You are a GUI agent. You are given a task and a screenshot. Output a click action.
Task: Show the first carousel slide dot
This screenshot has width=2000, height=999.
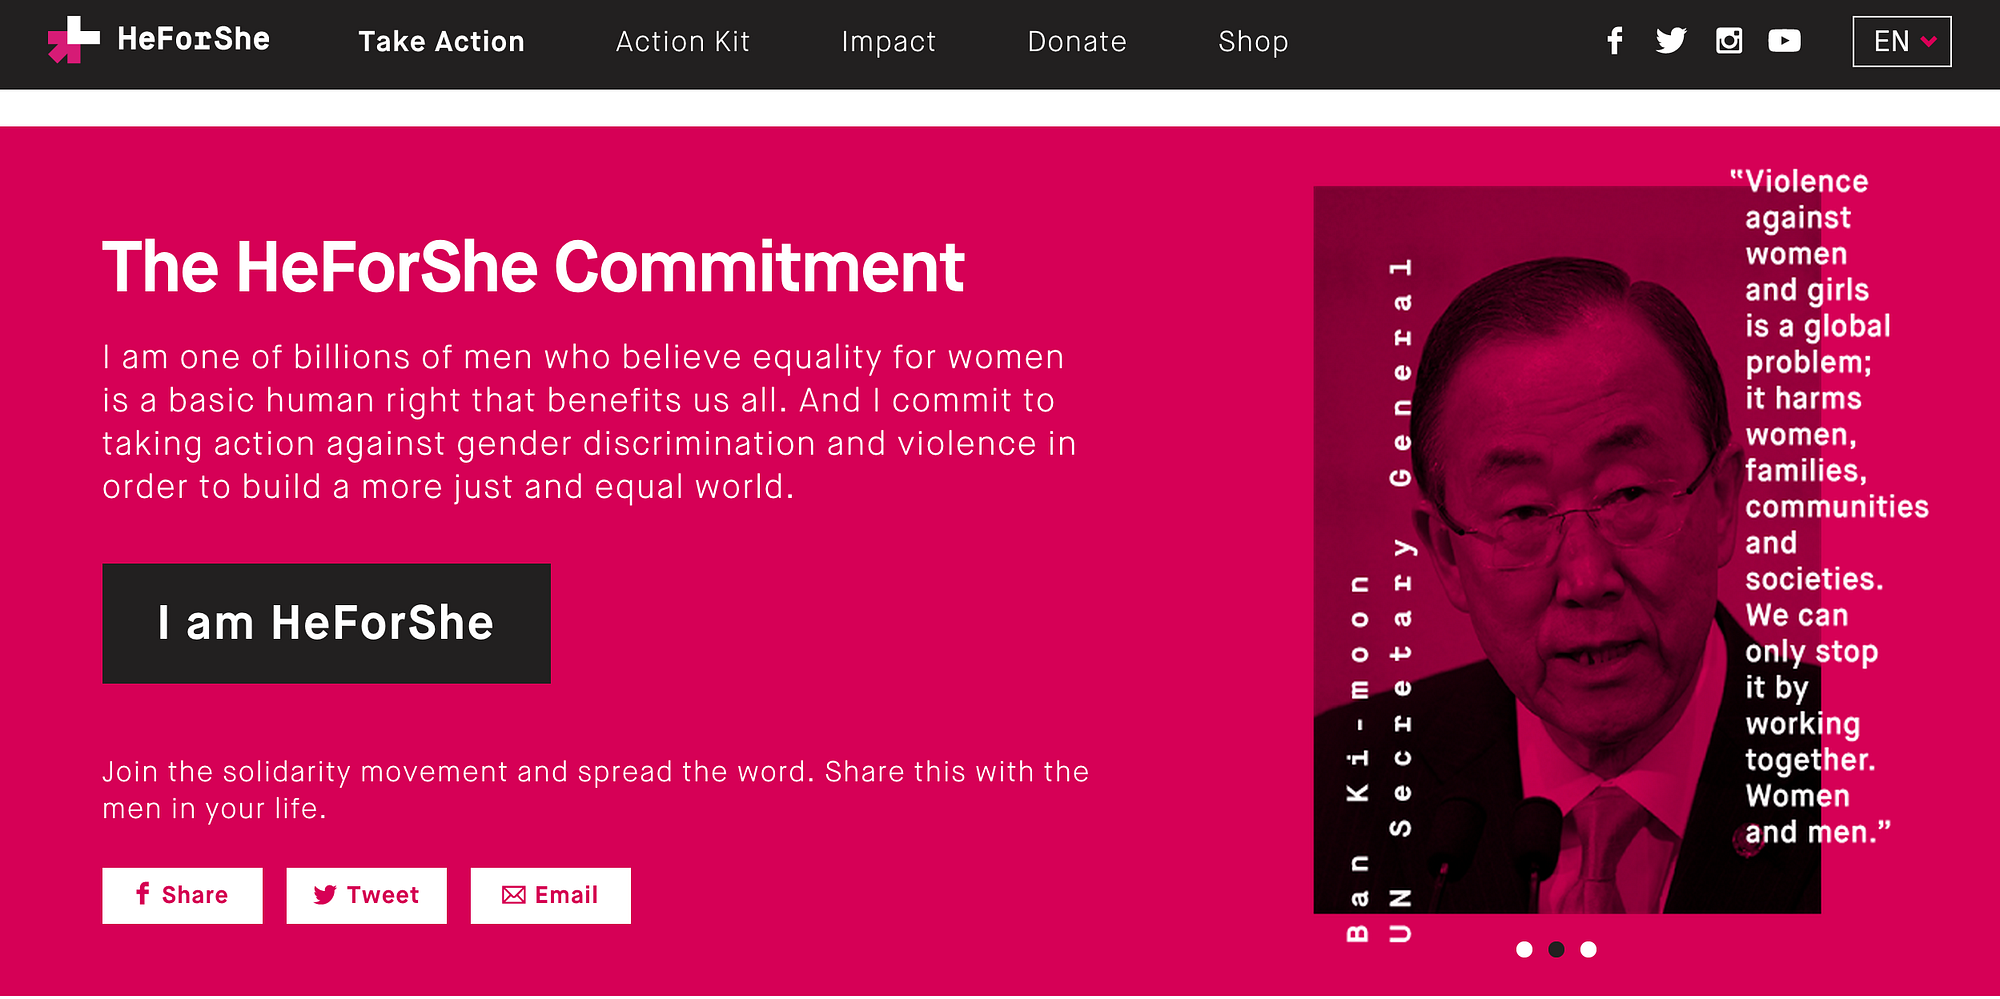click(1524, 949)
